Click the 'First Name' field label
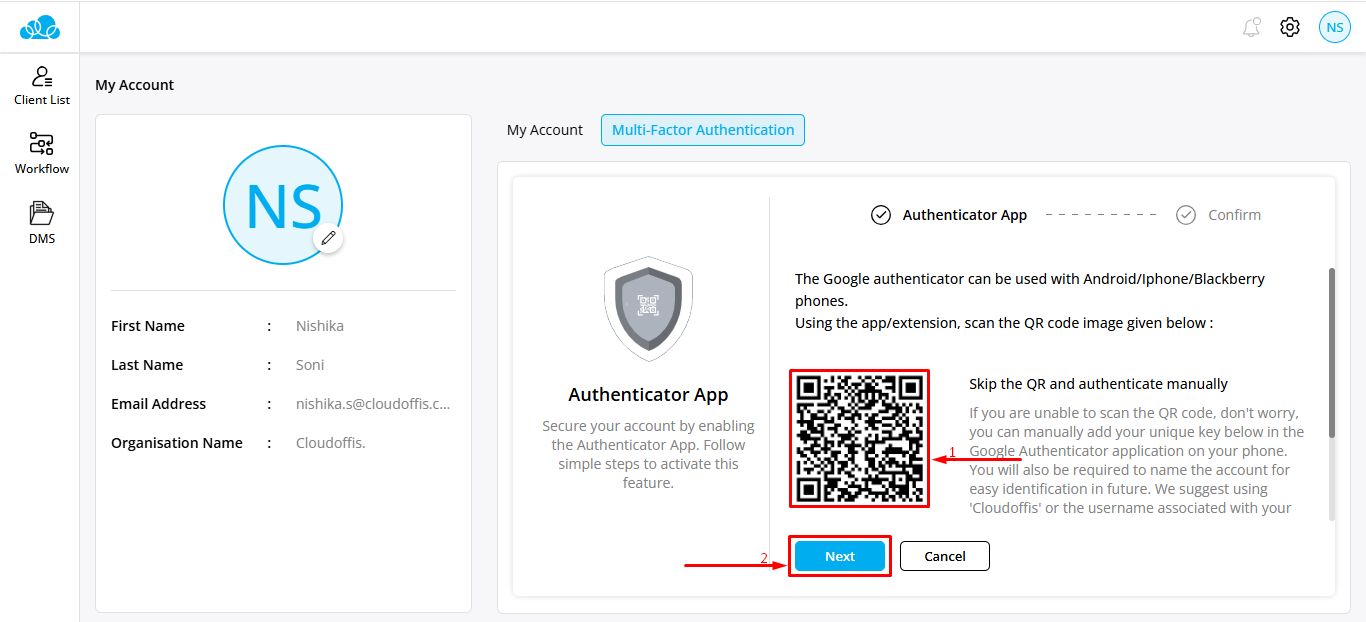1366x622 pixels. [x=148, y=326]
